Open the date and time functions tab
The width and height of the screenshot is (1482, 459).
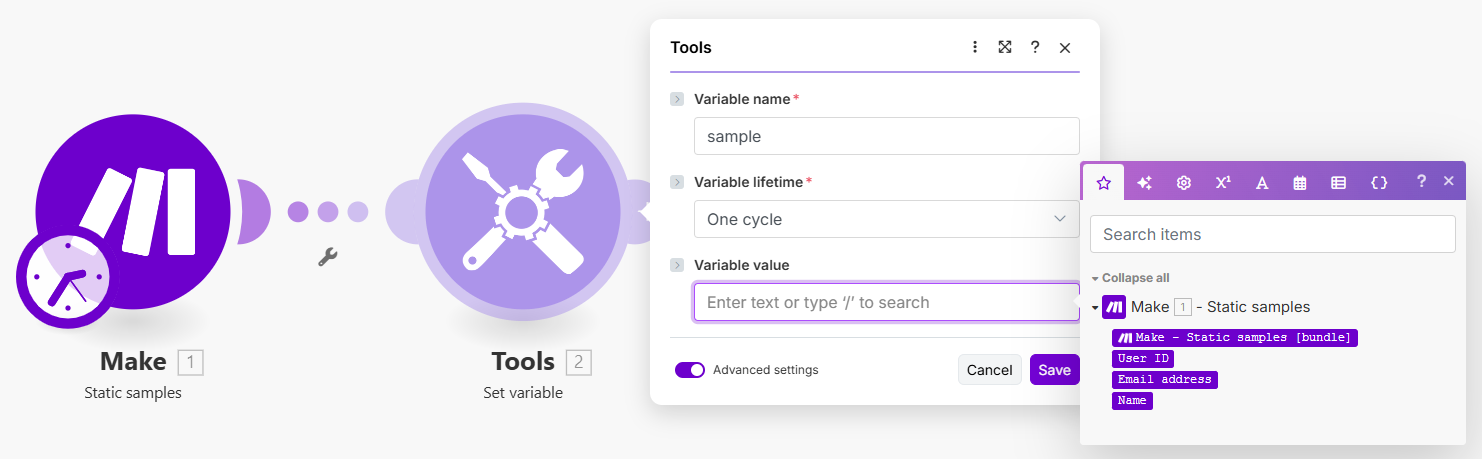coord(1300,182)
